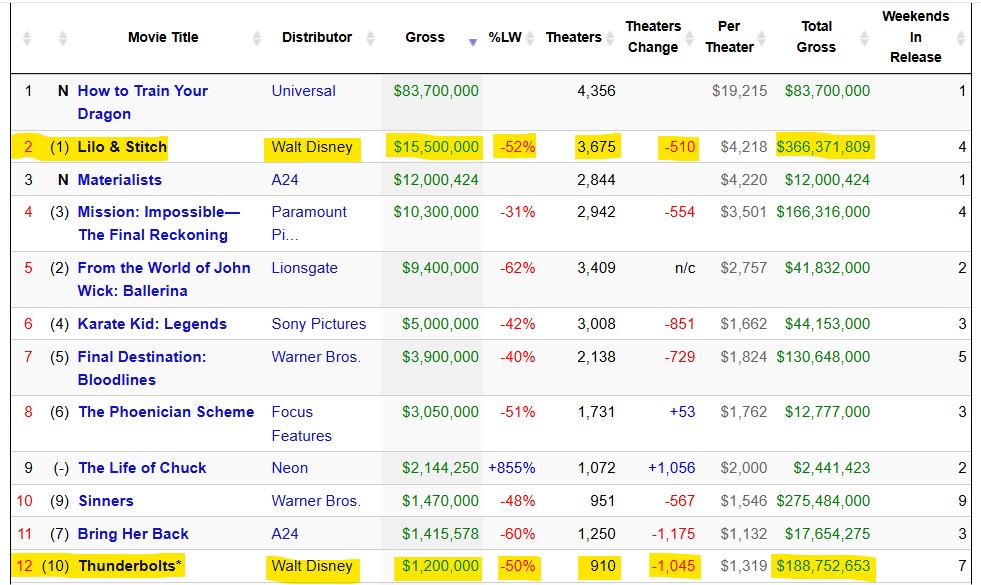This screenshot has width=981, height=585.
Task: Click Walt Disney in the Lilo & Stitch row
Action: (x=312, y=147)
